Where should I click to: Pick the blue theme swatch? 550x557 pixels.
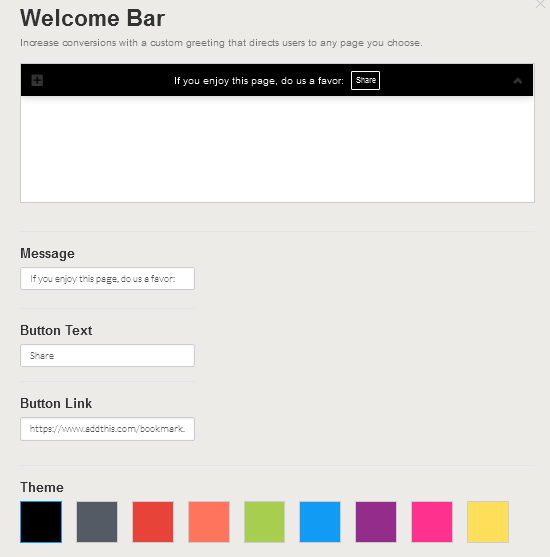[x=320, y=522]
